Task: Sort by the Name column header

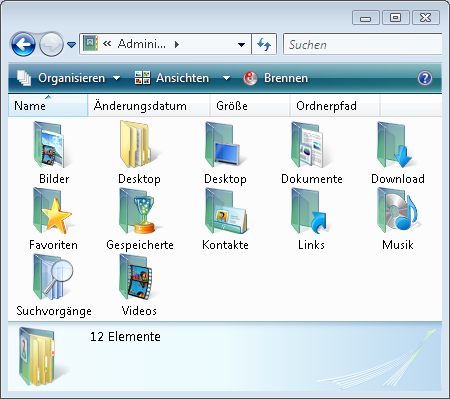Action: click(48, 106)
